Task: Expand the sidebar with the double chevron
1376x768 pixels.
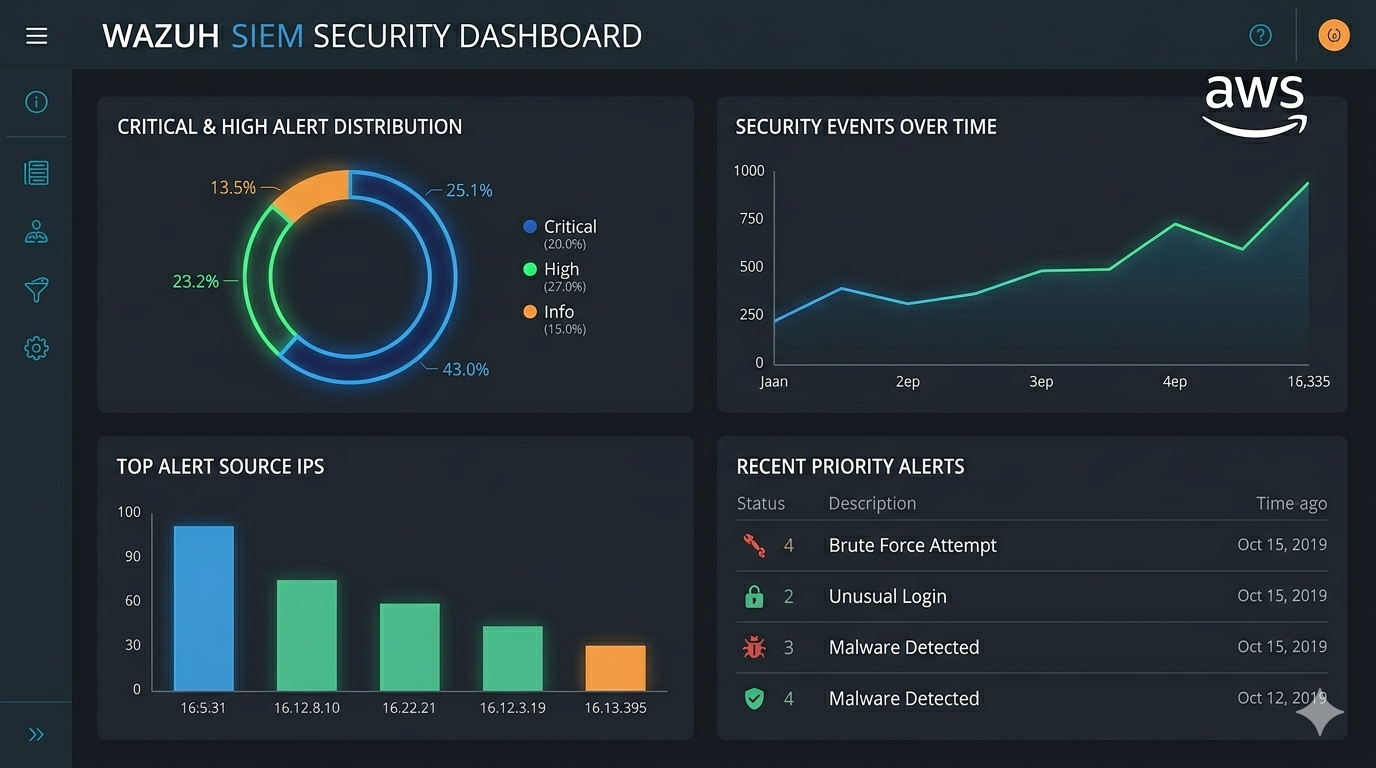Action: (37, 735)
